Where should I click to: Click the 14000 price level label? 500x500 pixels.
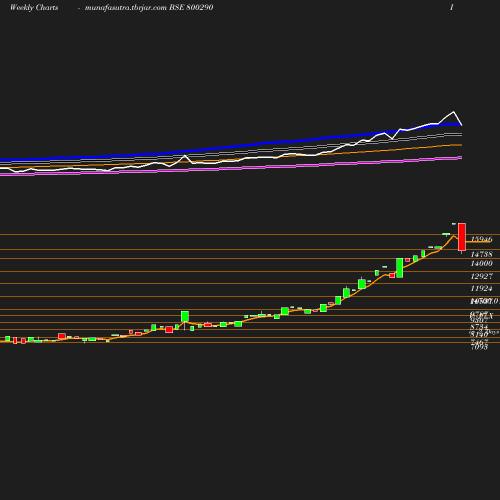[x=481, y=263]
